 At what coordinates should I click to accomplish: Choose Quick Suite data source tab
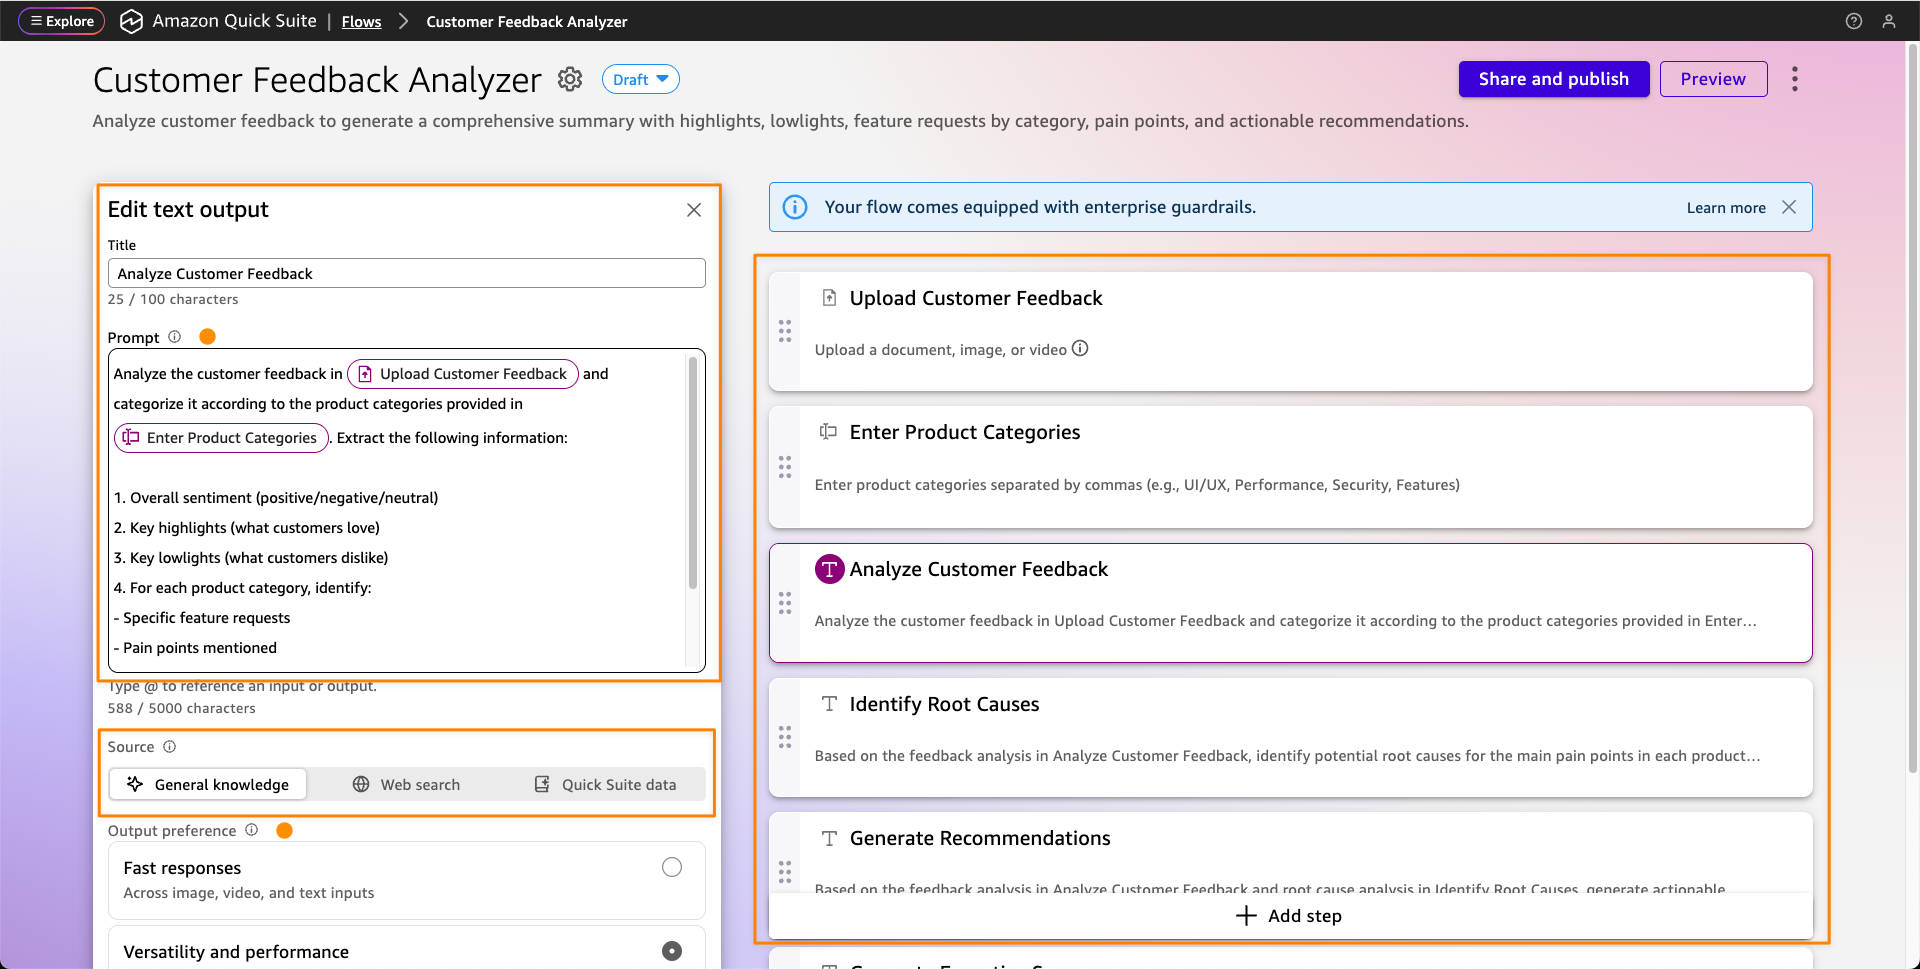click(605, 785)
